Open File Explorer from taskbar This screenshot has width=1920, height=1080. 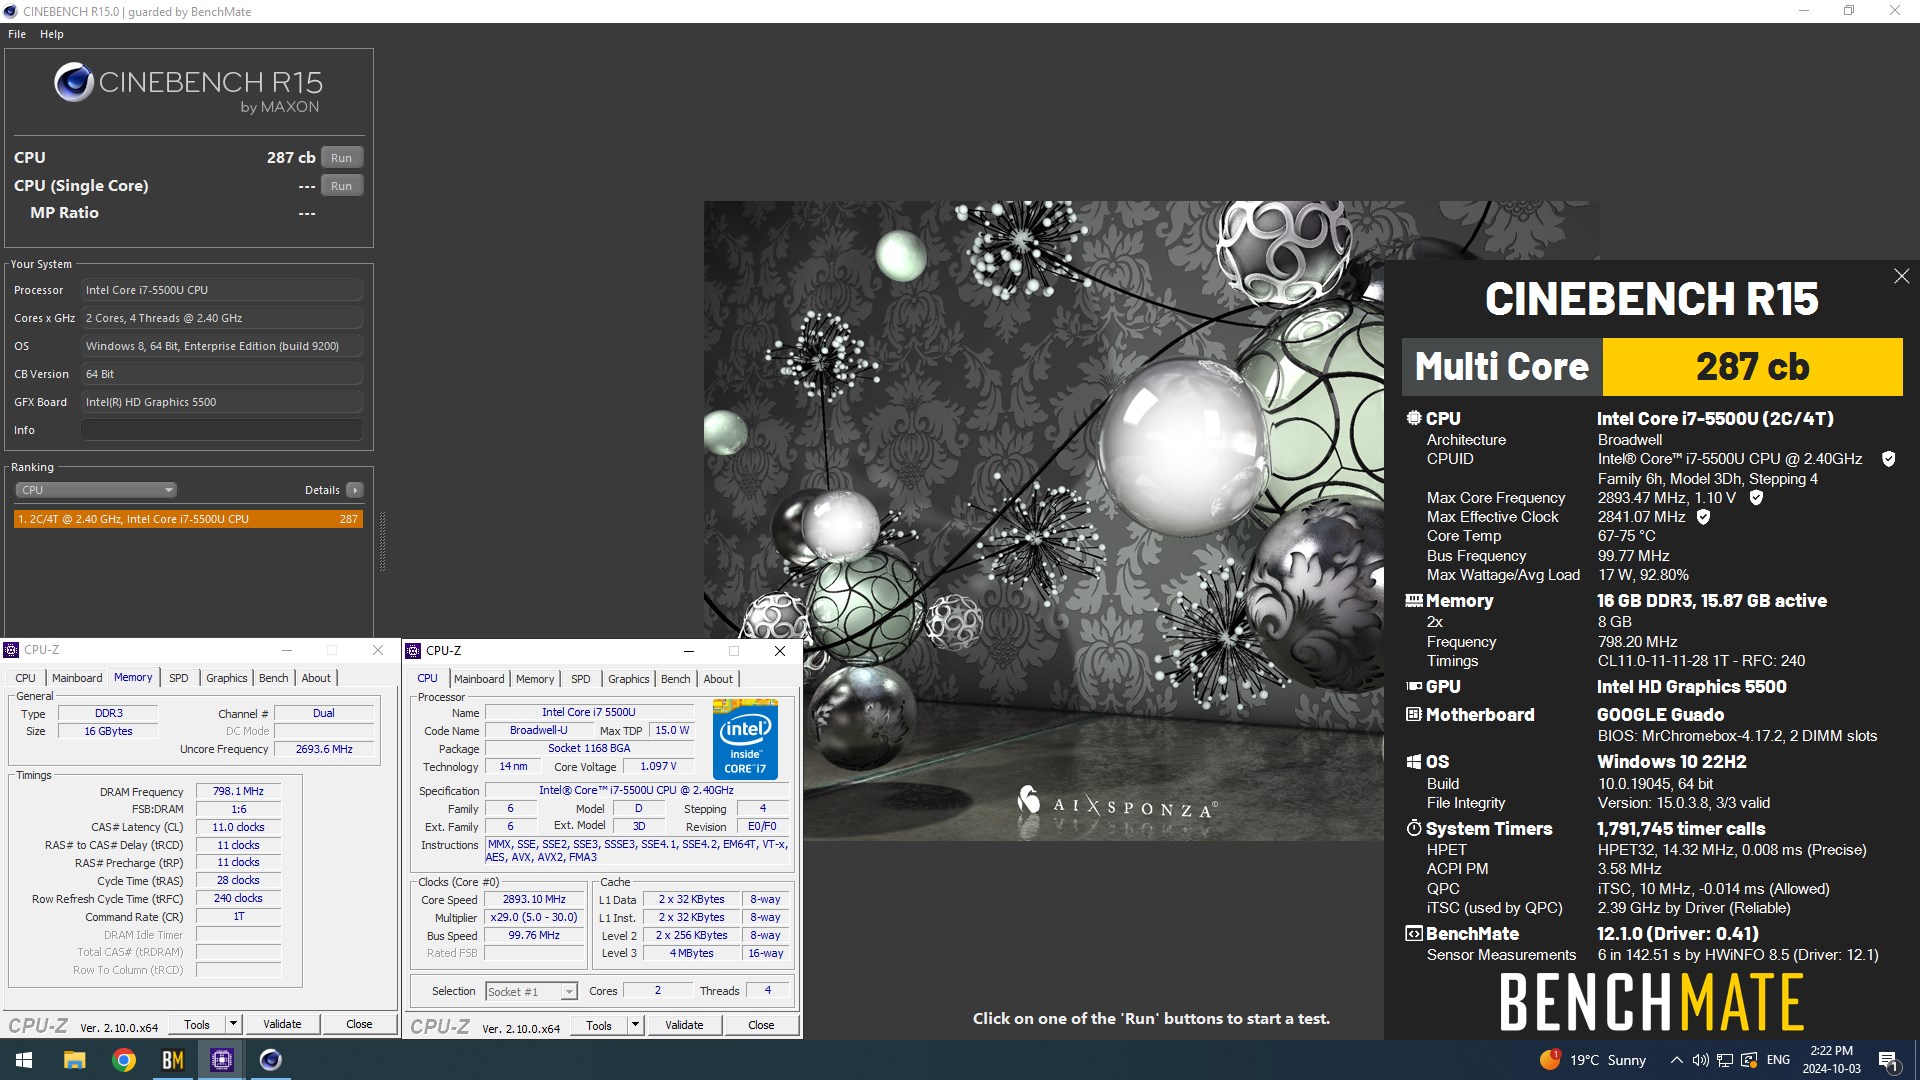point(74,1060)
